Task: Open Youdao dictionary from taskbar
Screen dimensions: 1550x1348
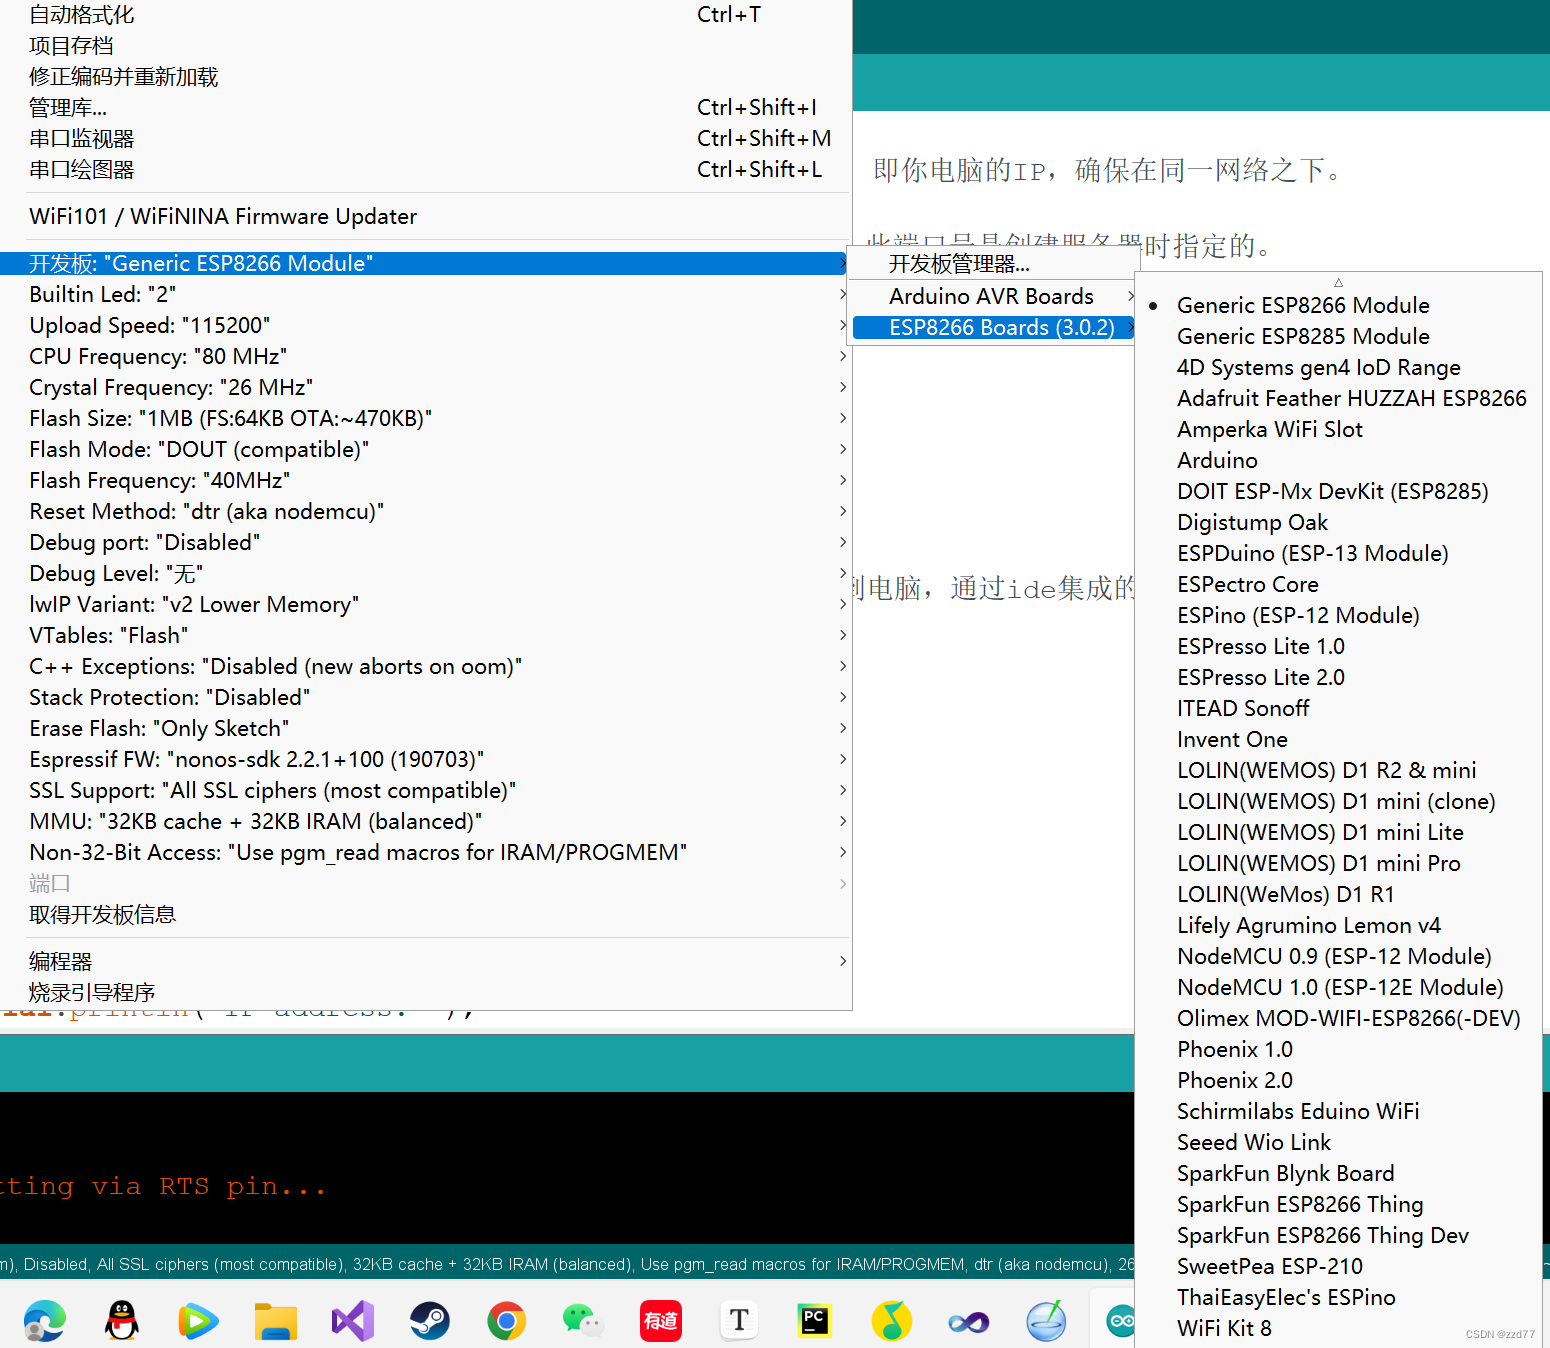Action: pyautogui.click(x=660, y=1321)
